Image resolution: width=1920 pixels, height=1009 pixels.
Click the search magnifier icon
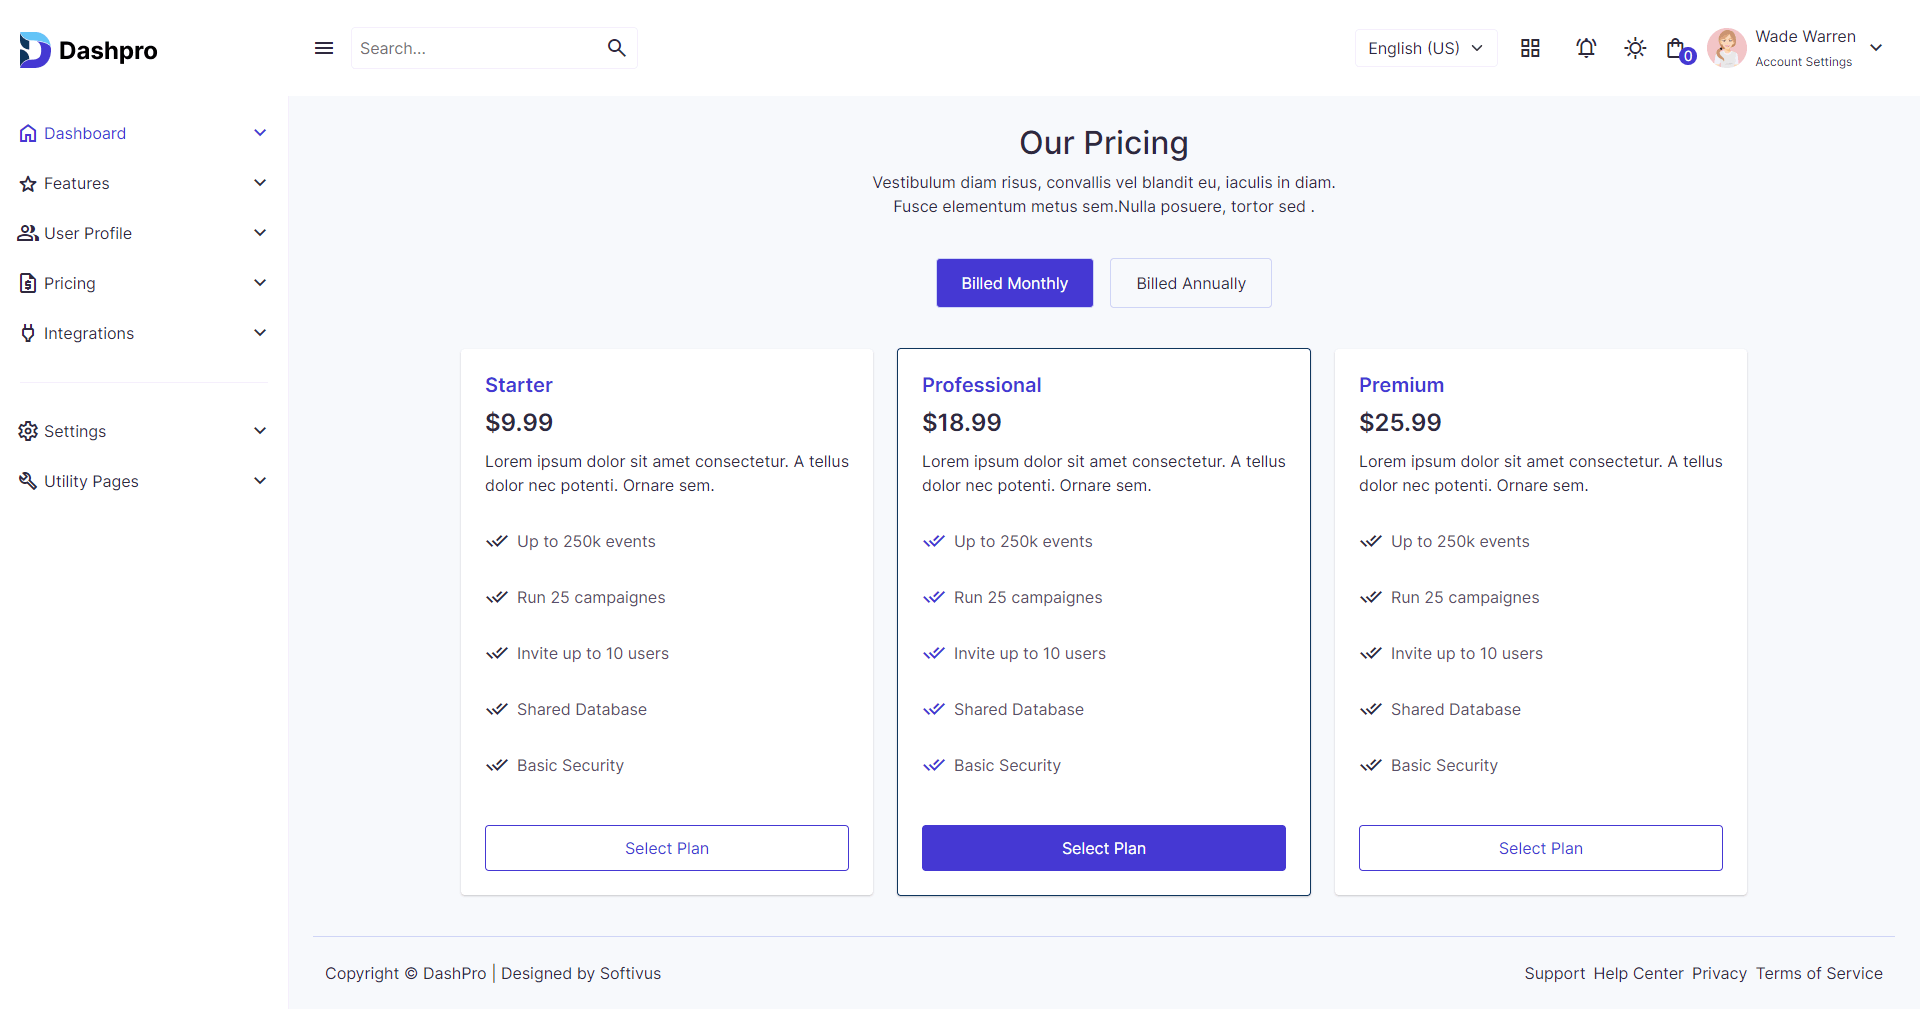tap(616, 48)
